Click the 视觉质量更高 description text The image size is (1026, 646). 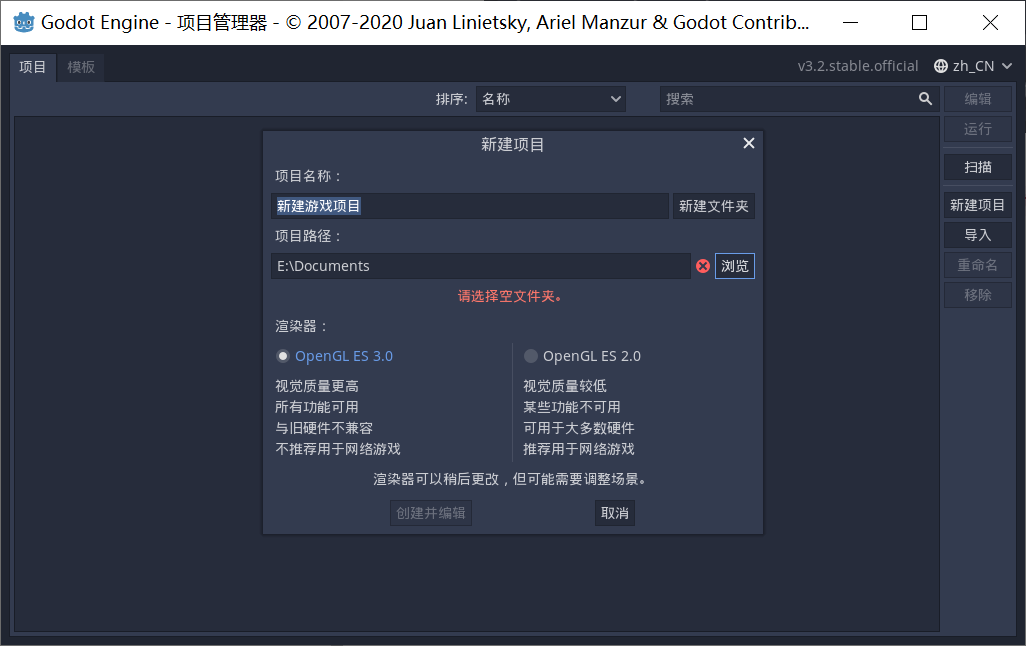pos(317,386)
